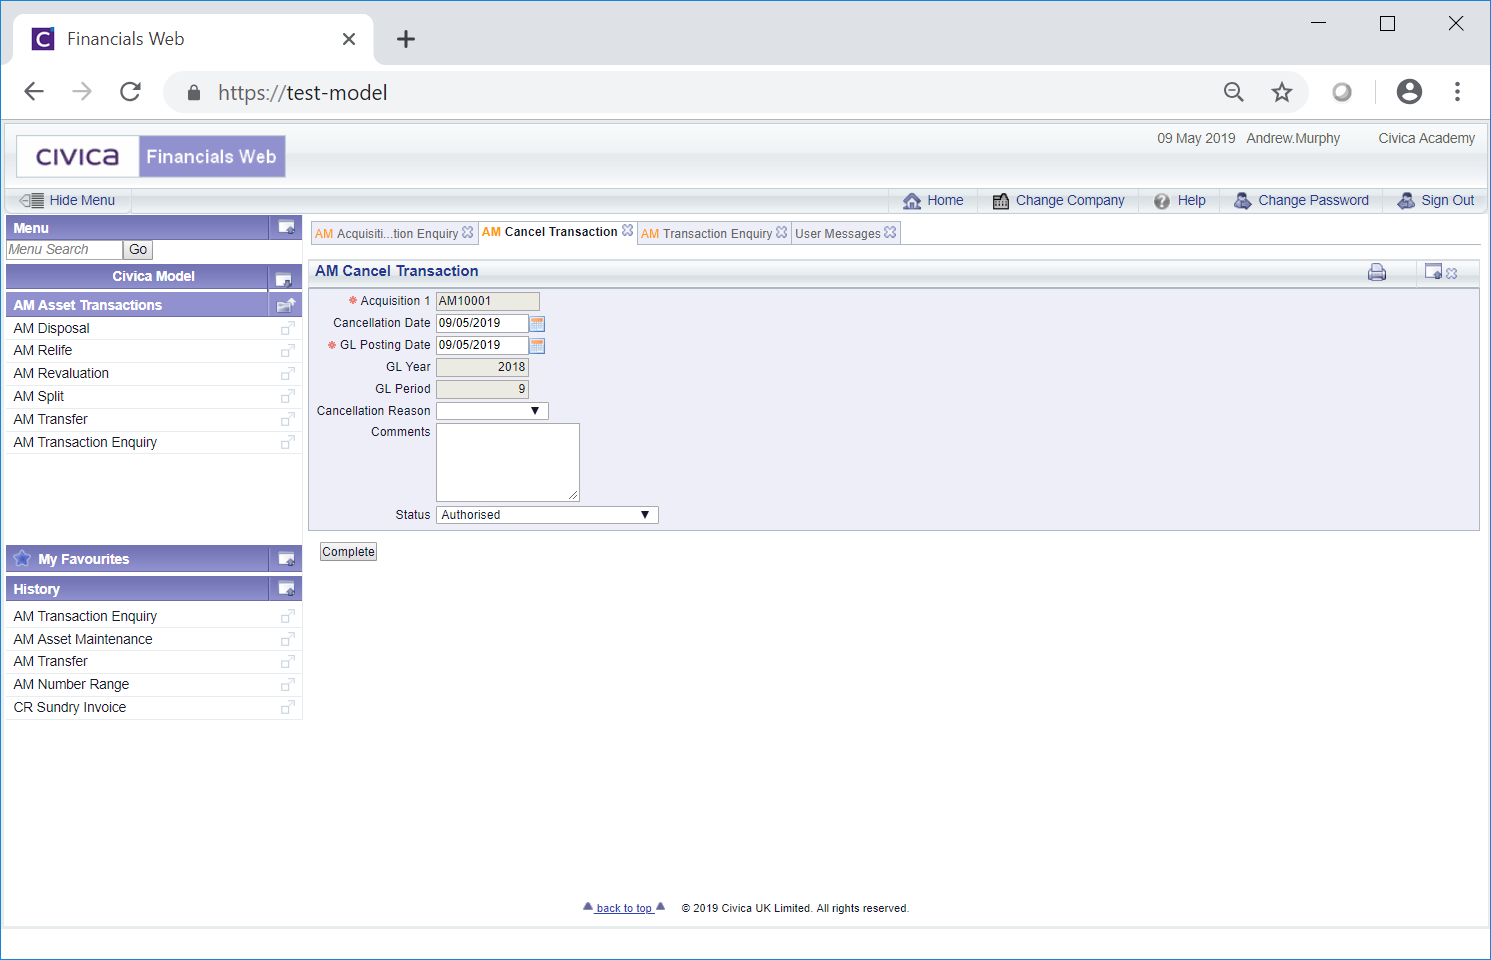Click the Menu Search input field
Screen dimensions: 1491x960
tap(64, 250)
